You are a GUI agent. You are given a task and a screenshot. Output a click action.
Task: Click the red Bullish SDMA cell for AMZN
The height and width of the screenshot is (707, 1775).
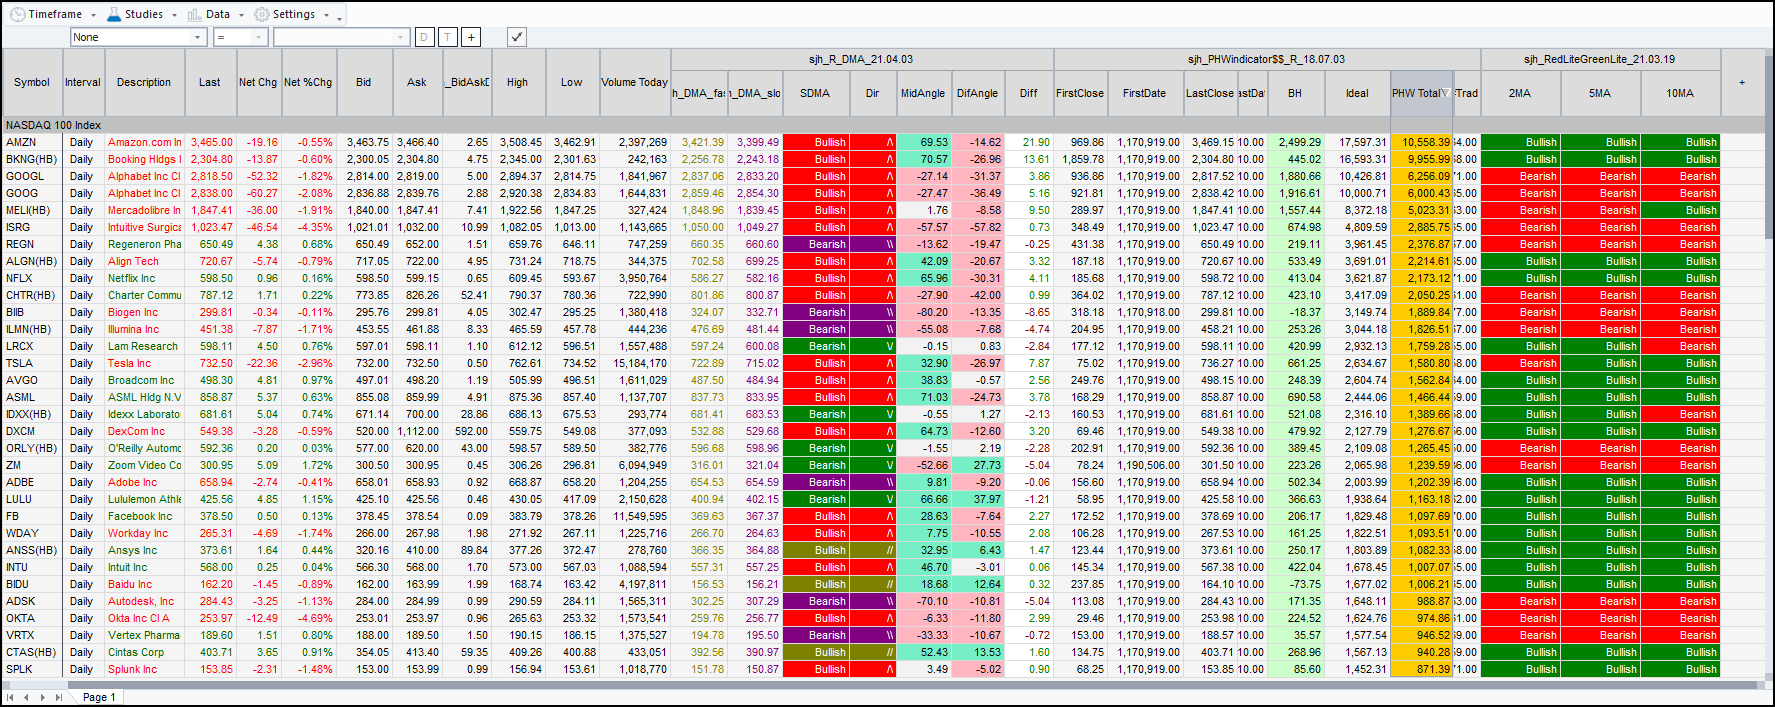[815, 142]
